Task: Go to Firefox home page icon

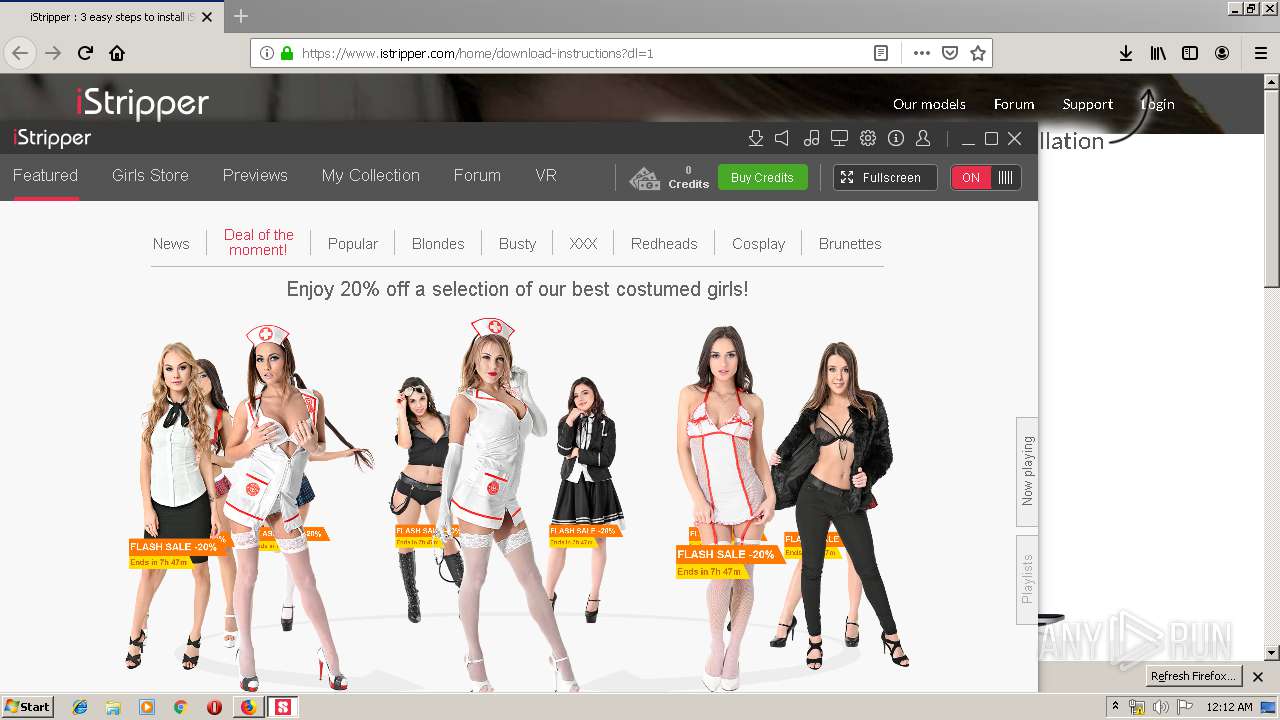Action: coord(117,53)
